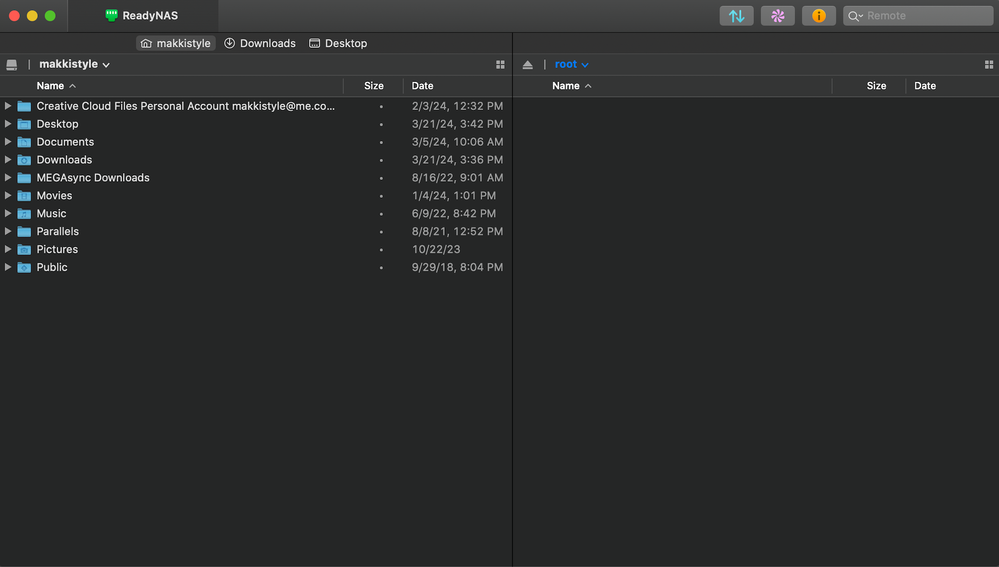Click the Downloads folder icon in list
The width and height of the screenshot is (999, 567).
pyautogui.click(x=24, y=160)
